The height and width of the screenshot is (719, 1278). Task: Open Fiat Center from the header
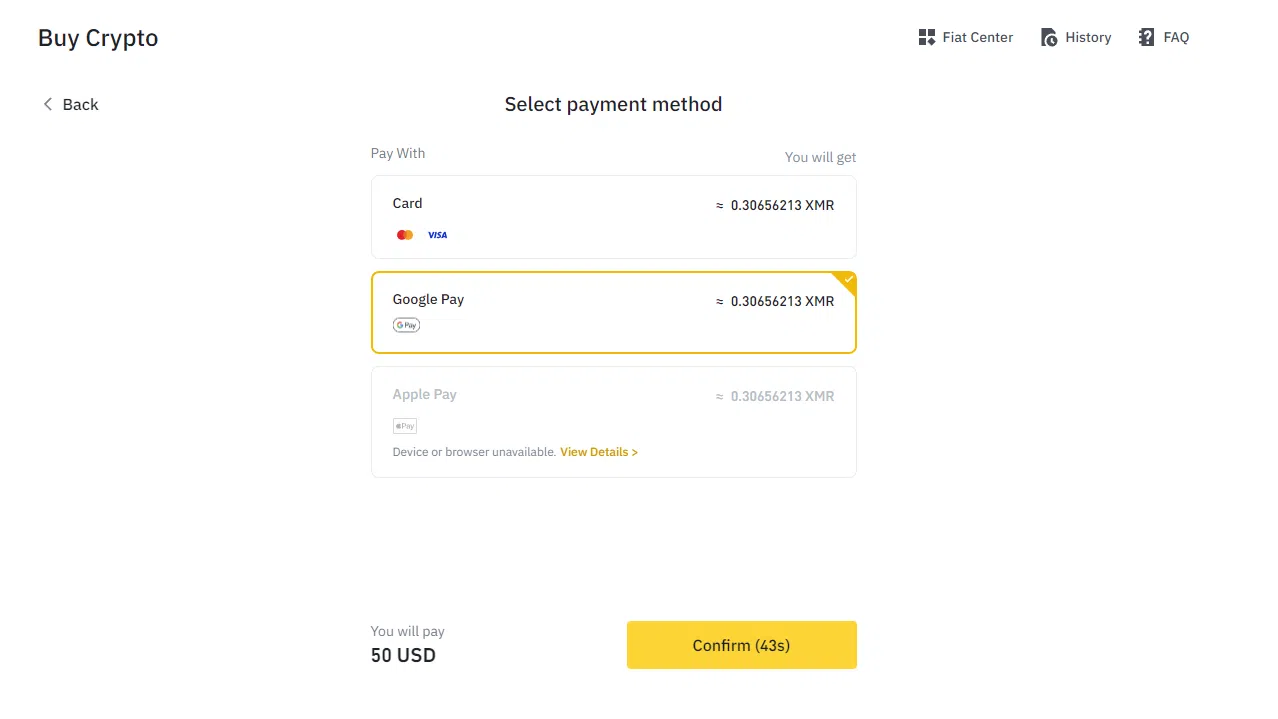[977, 38]
